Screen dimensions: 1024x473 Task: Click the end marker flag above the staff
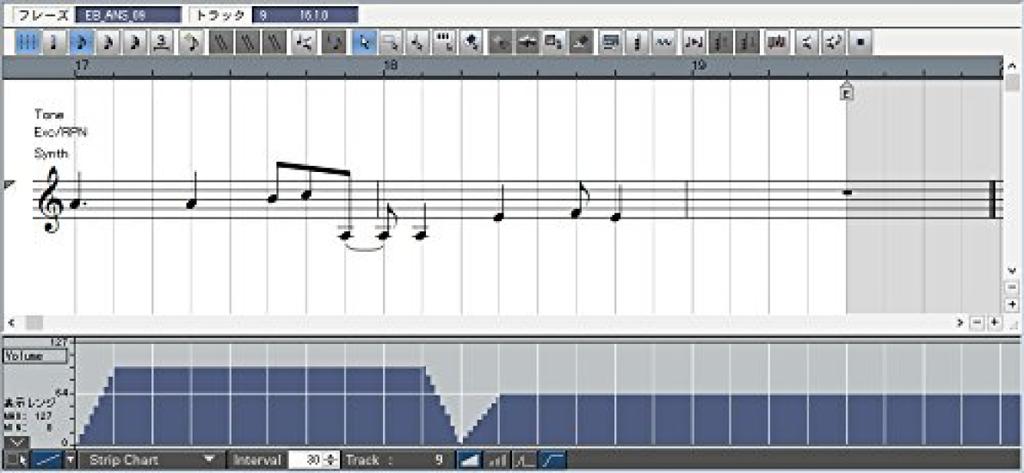846,91
